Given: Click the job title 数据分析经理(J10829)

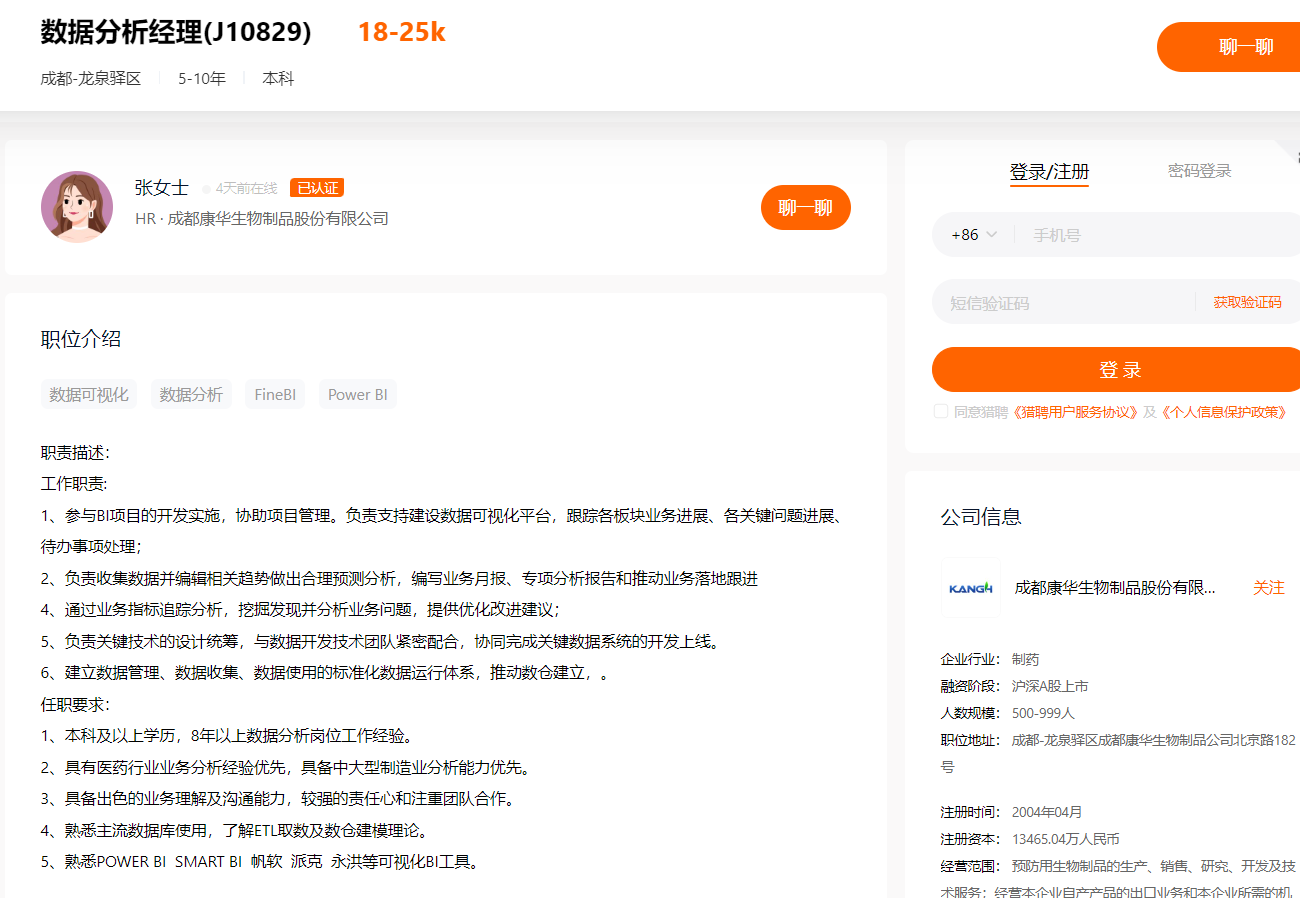Looking at the screenshot, I should click(x=176, y=33).
